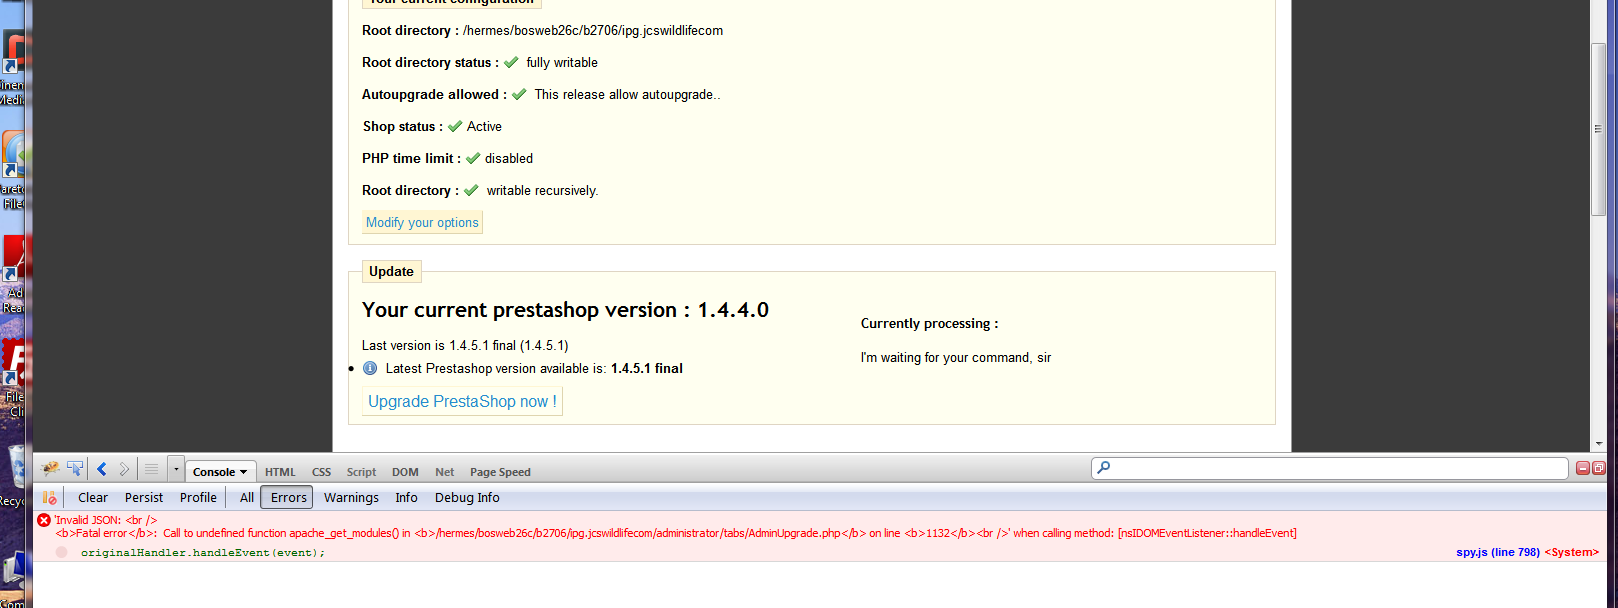The height and width of the screenshot is (608, 1618).
Task: Toggle the Persist console option
Action: (144, 497)
